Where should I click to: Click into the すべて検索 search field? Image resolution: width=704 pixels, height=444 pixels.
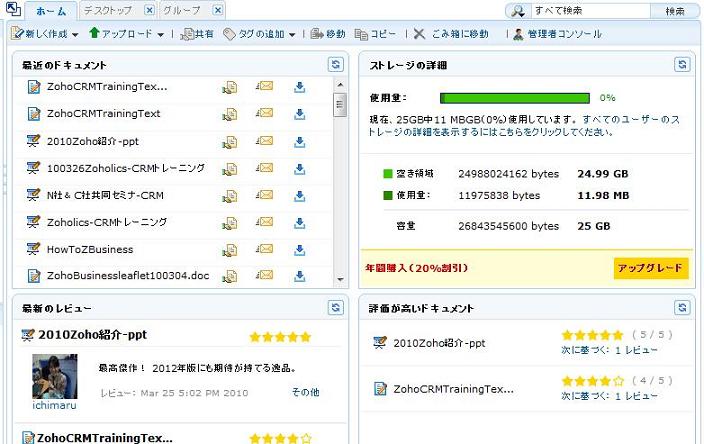(x=590, y=11)
